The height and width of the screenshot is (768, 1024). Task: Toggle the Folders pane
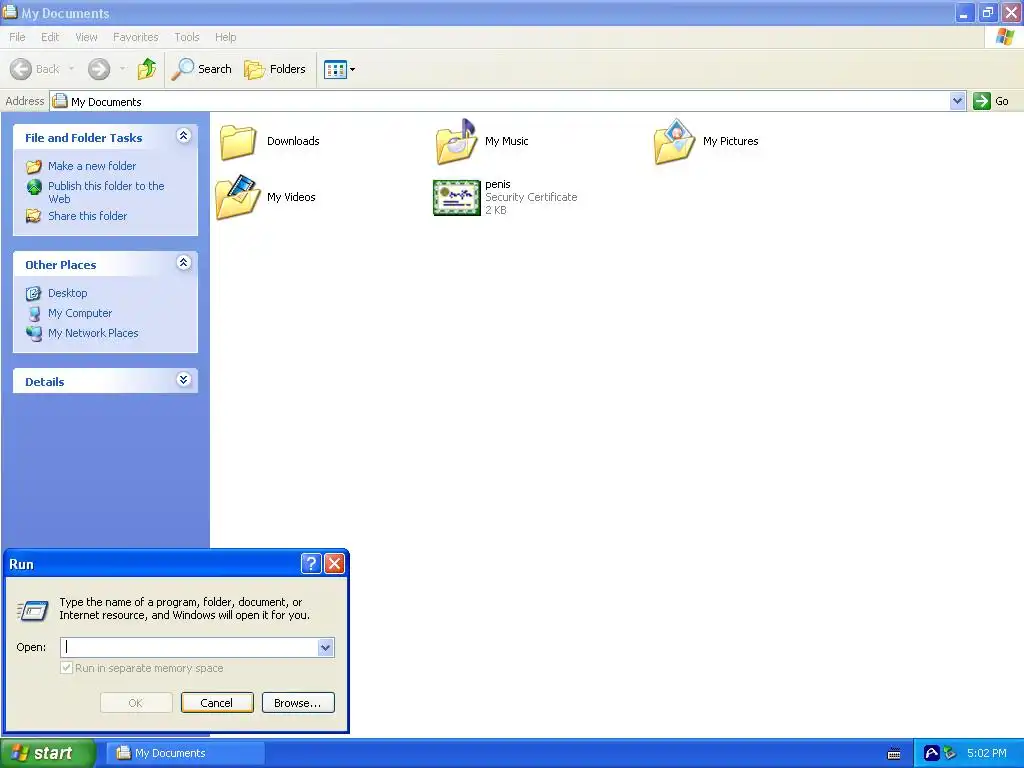click(x=275, y=69)
